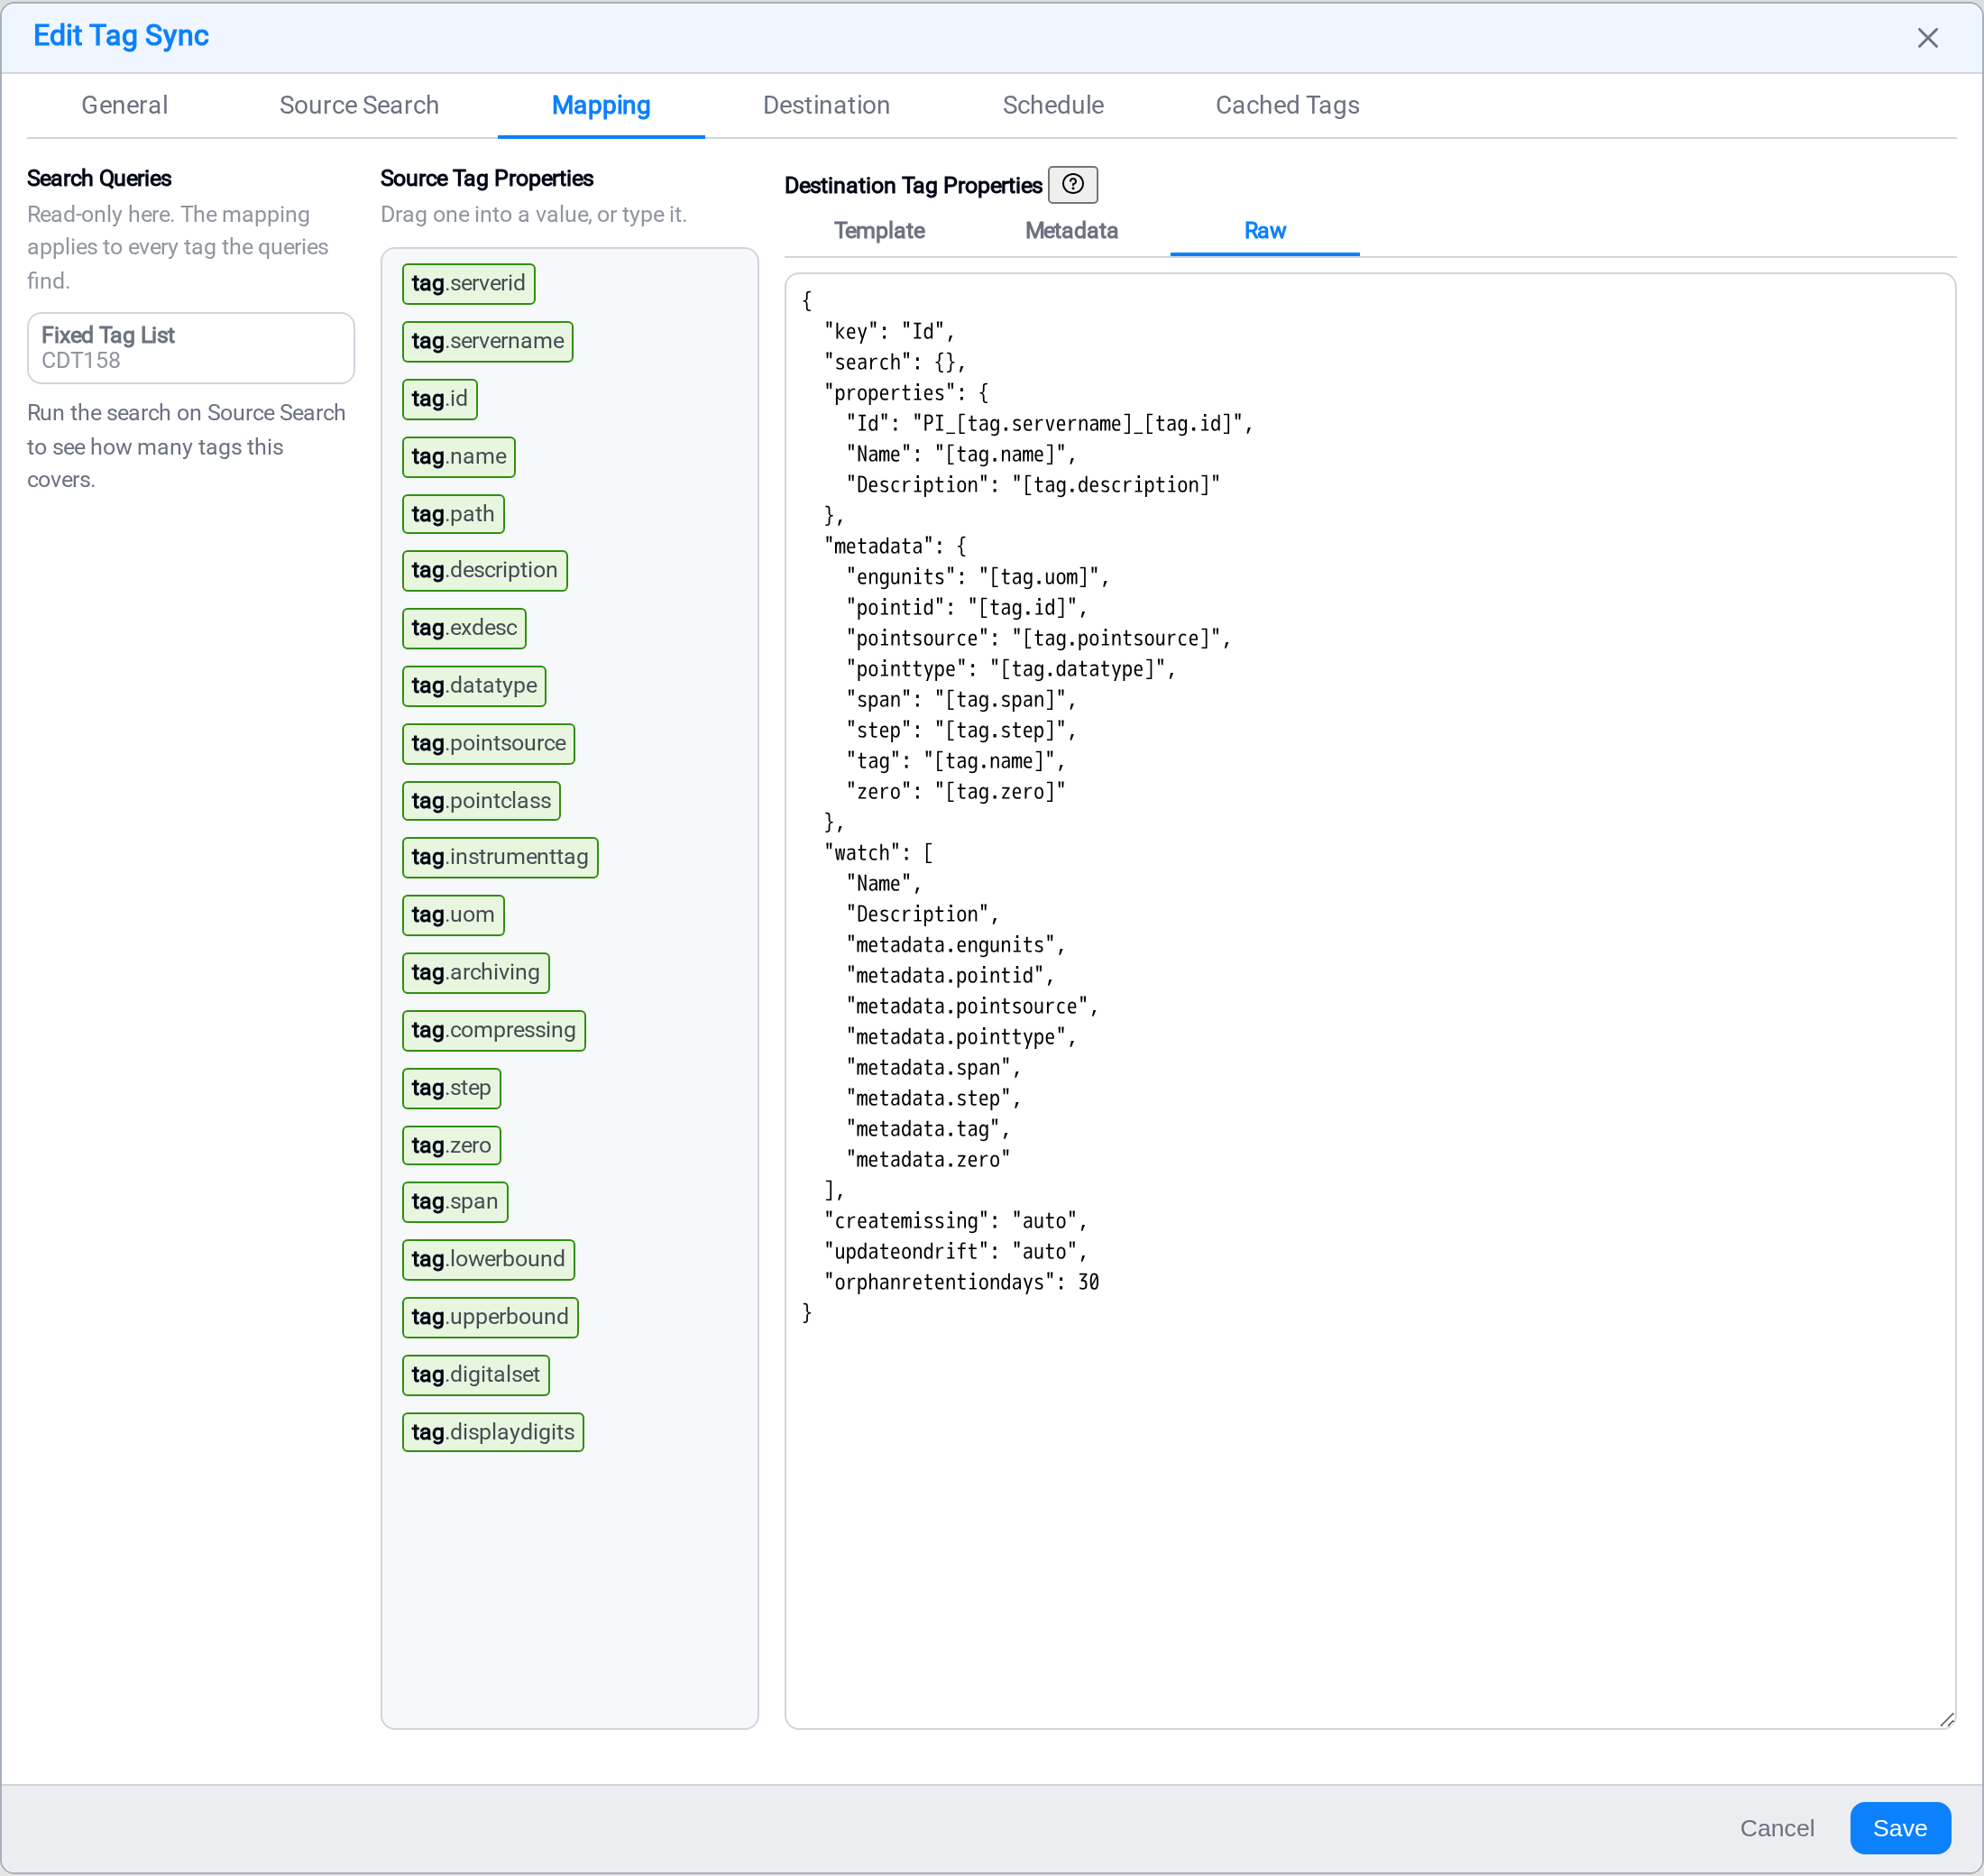Select the tag.lowerbound chip
This screenshot has width=1984, height=1876.
coord(487,1259)
